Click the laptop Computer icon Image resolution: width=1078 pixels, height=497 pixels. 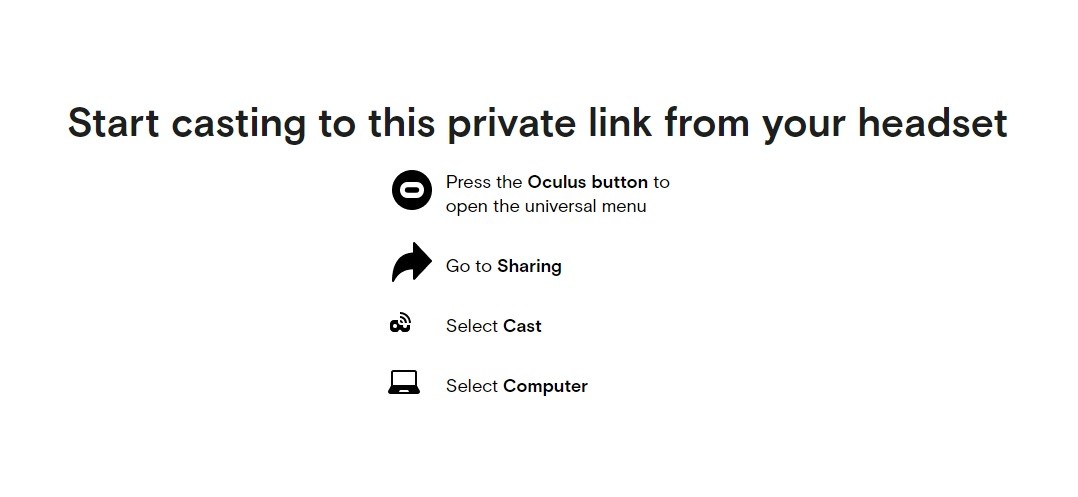[x=404, y=383]
